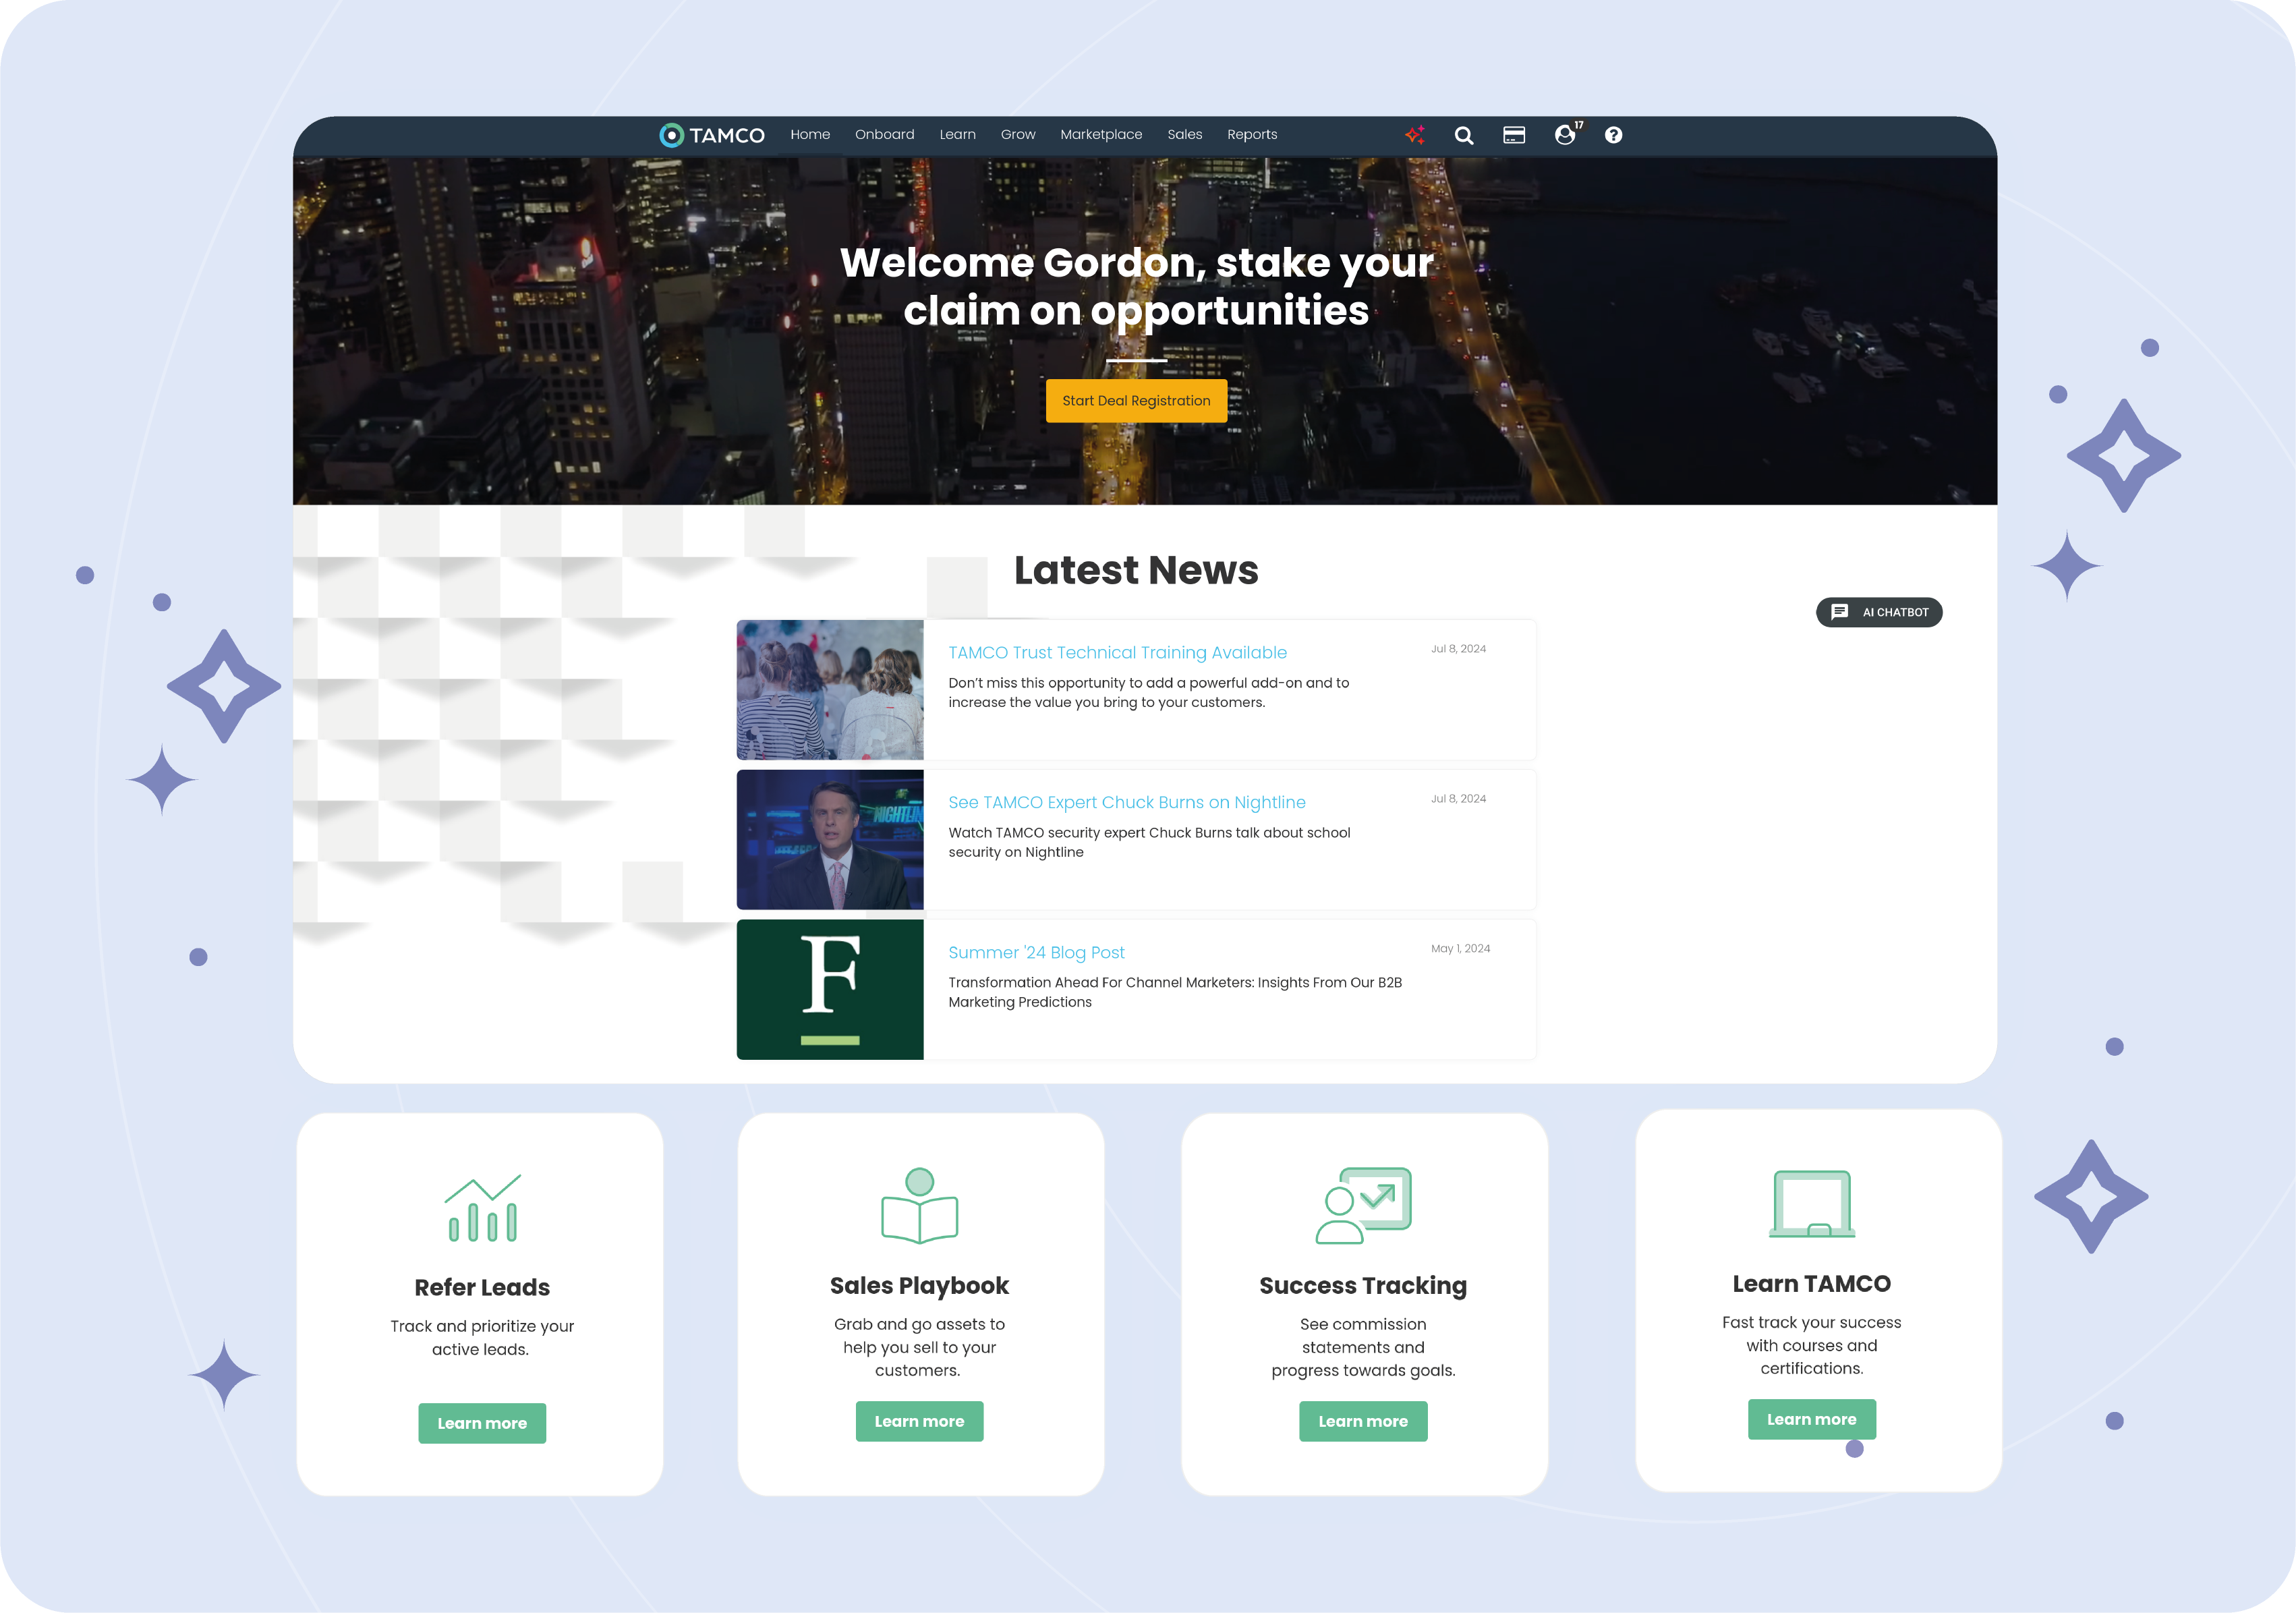
Task: Open the search magnifier icon
Action: pyautogui.click(x=1464, y=135)
